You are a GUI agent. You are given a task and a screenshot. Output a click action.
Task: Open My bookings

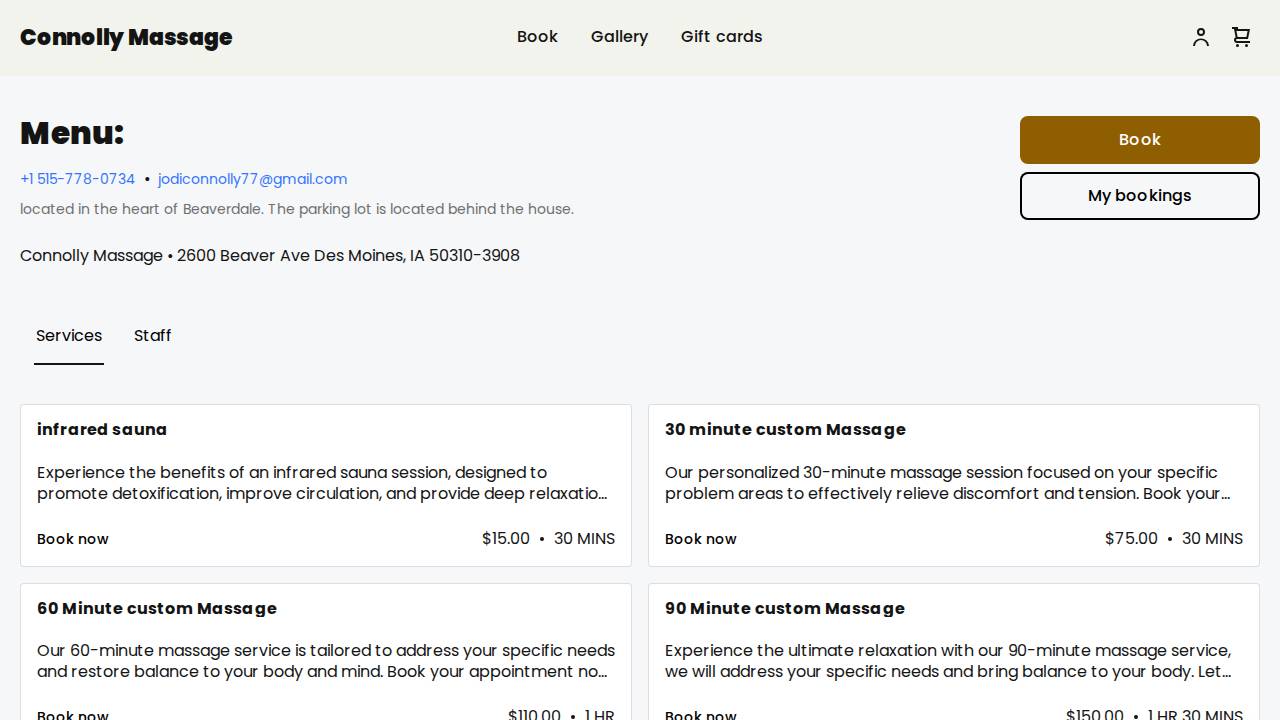coord(1139,196)
